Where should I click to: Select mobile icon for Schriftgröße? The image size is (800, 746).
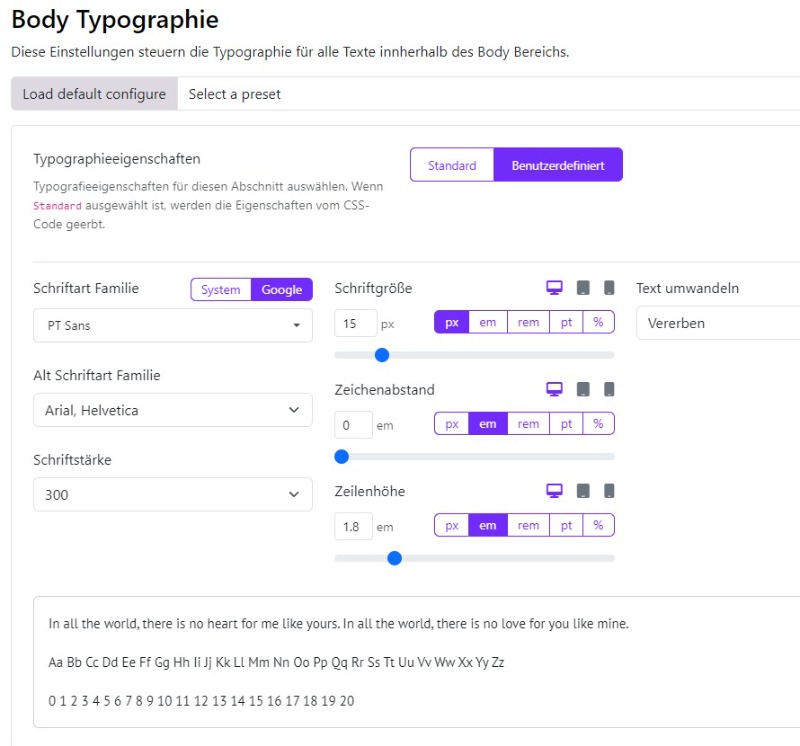pyautogui.click(x=609, y=288)
